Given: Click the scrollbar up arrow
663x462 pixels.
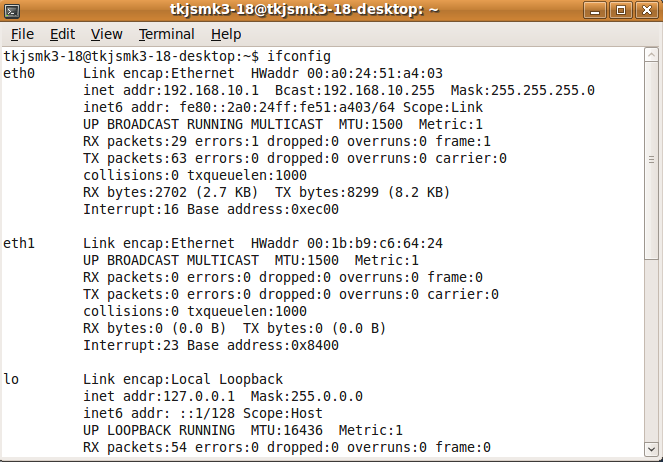Looking at the screenshot, I should (x=652, y=53).
